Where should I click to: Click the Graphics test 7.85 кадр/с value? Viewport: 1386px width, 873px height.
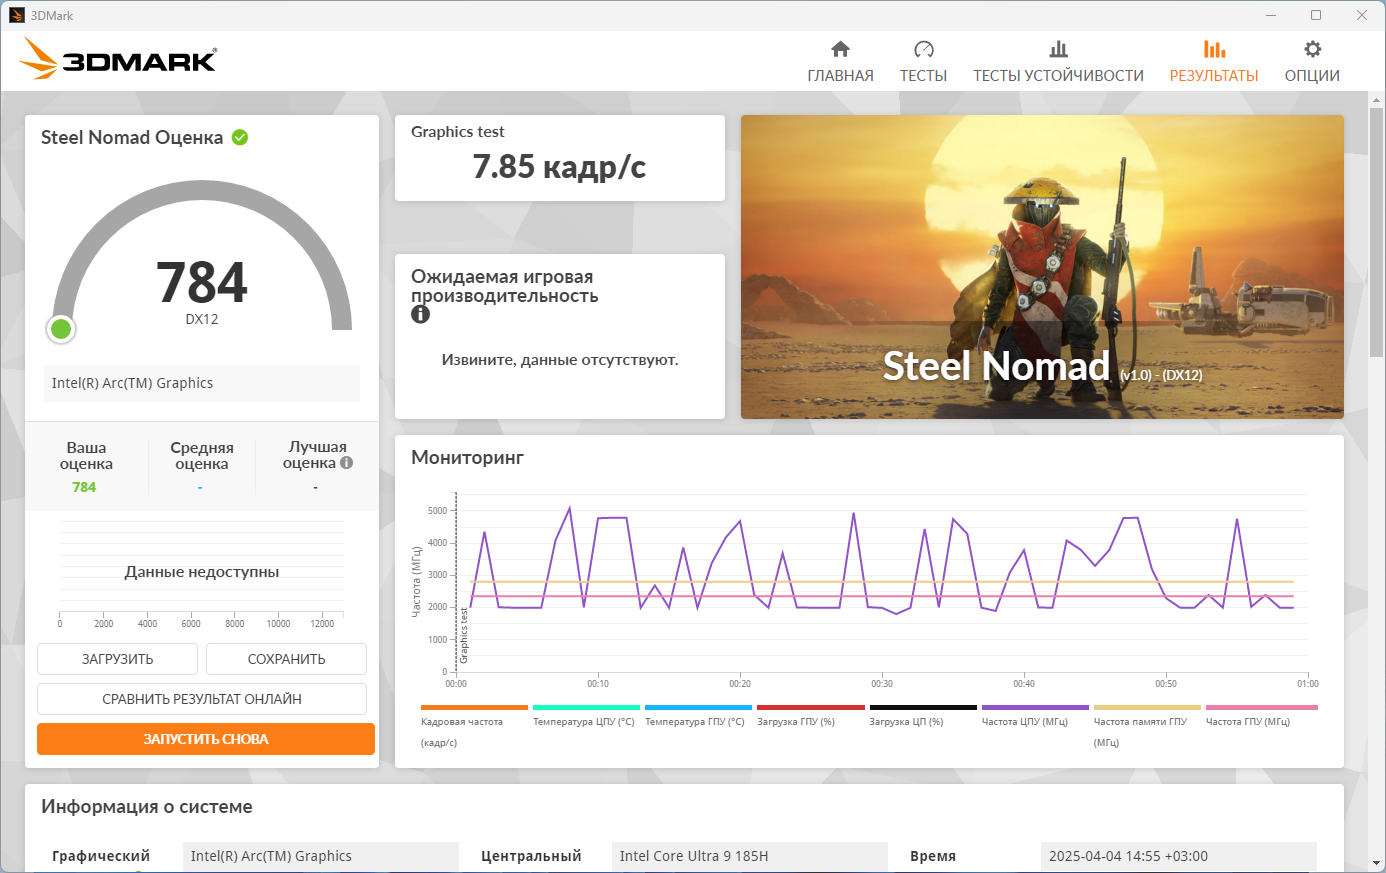pyautogui.click(x=559, y=167)
